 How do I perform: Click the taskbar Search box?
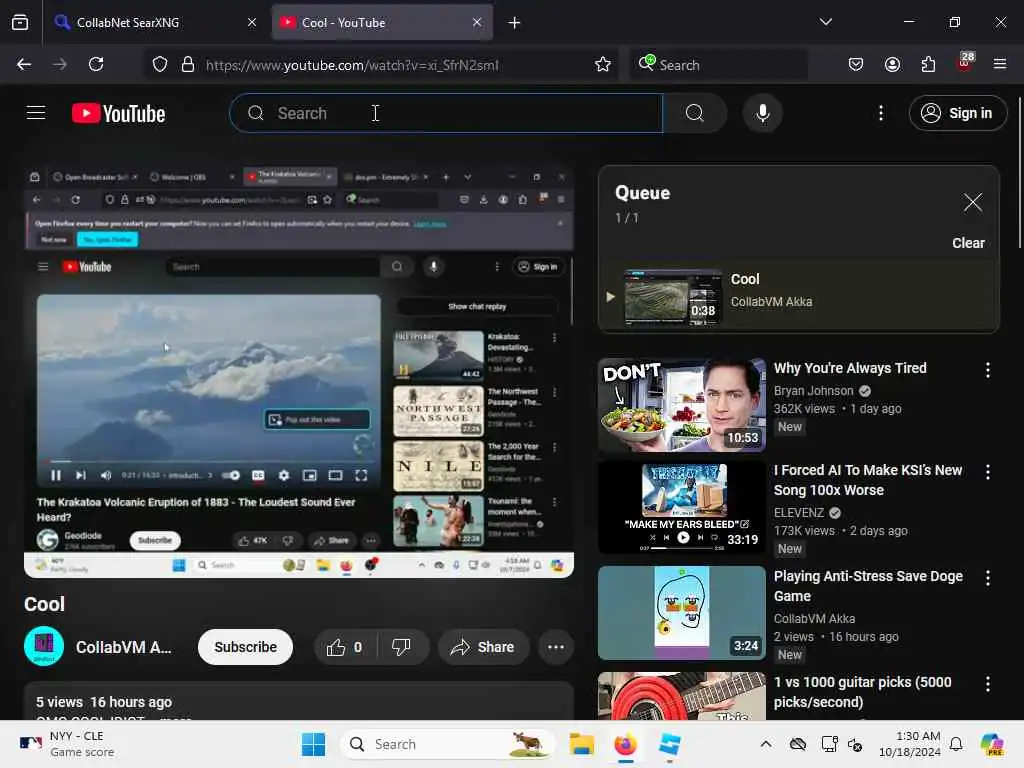[x=447, y=744]
